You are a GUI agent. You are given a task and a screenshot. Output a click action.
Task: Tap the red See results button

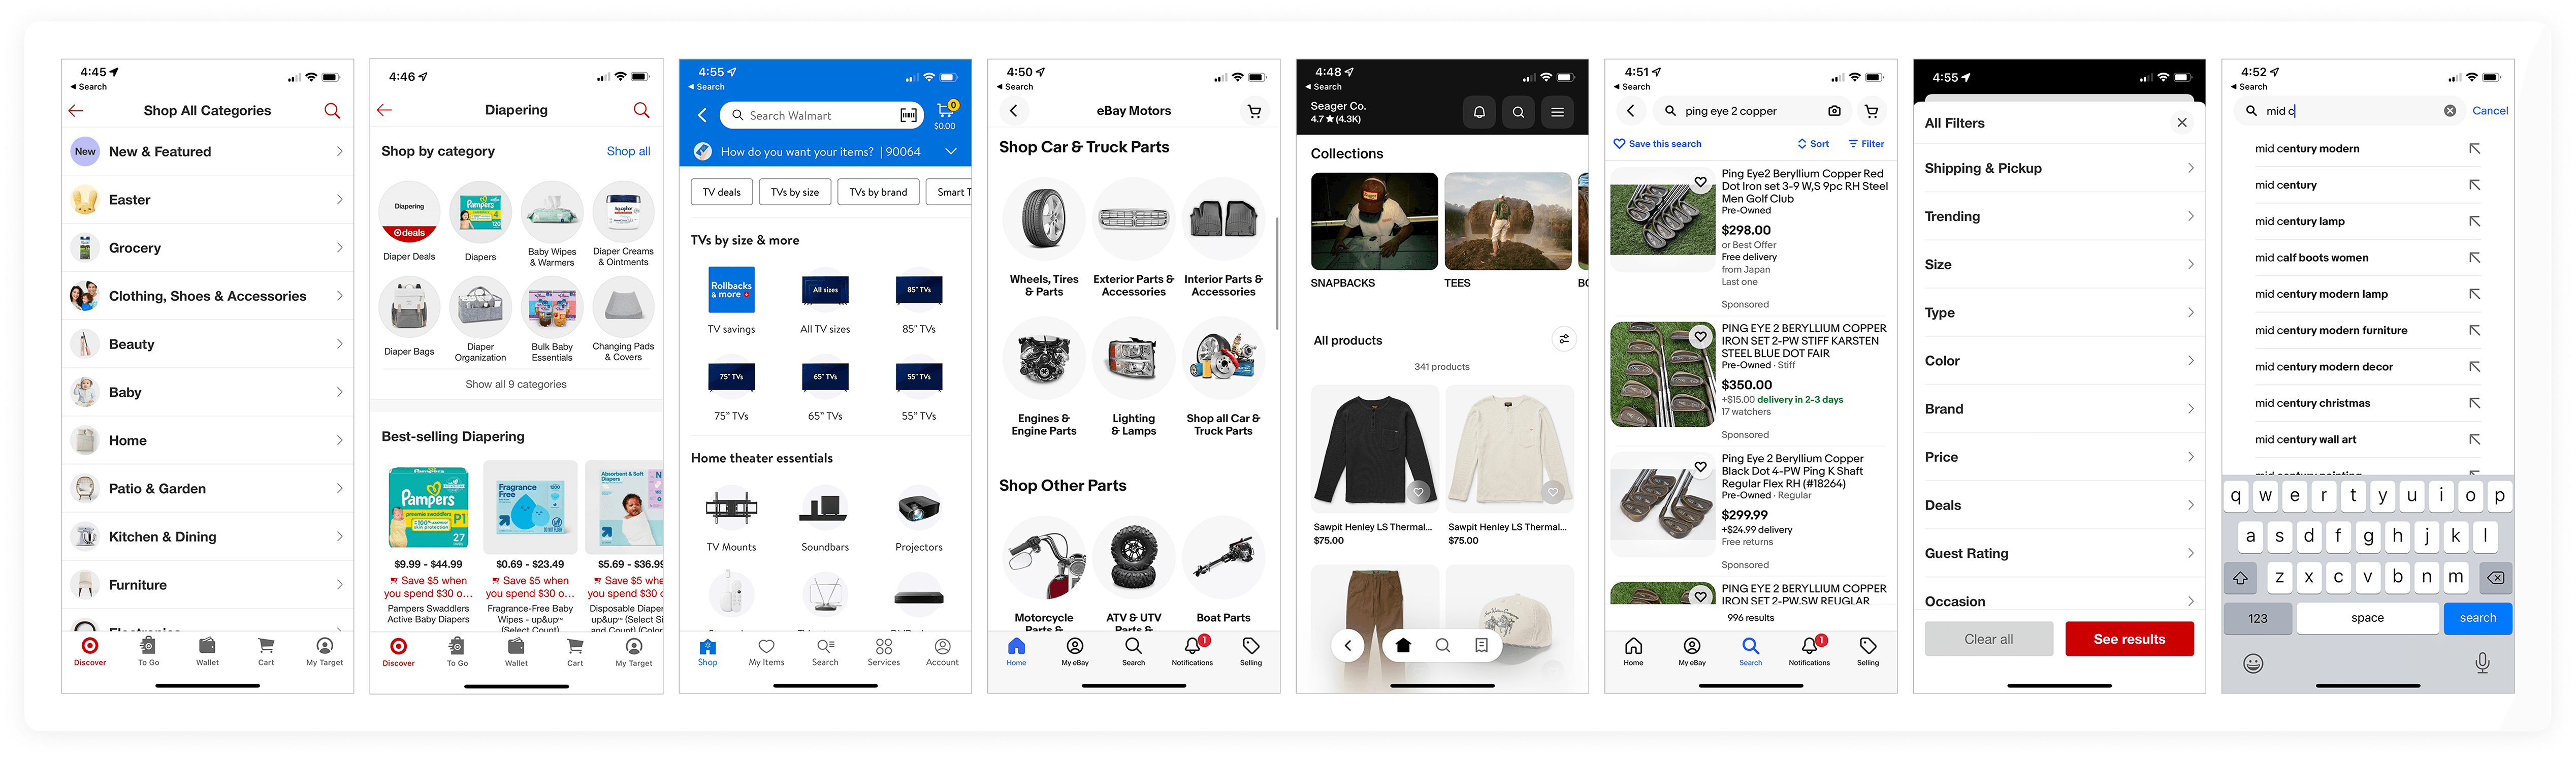2129,639
